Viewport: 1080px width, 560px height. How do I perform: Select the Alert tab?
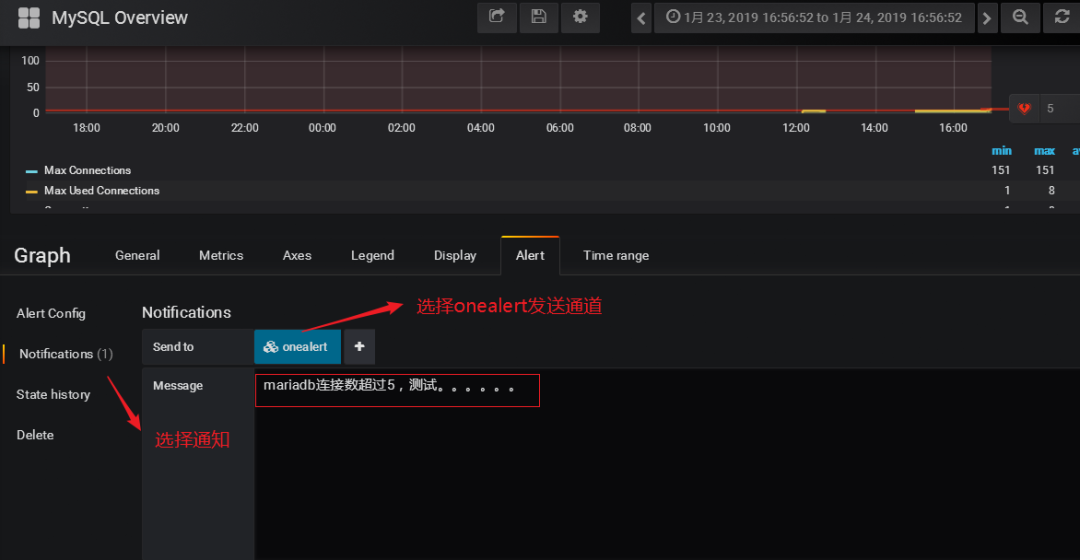pos(530,256)
